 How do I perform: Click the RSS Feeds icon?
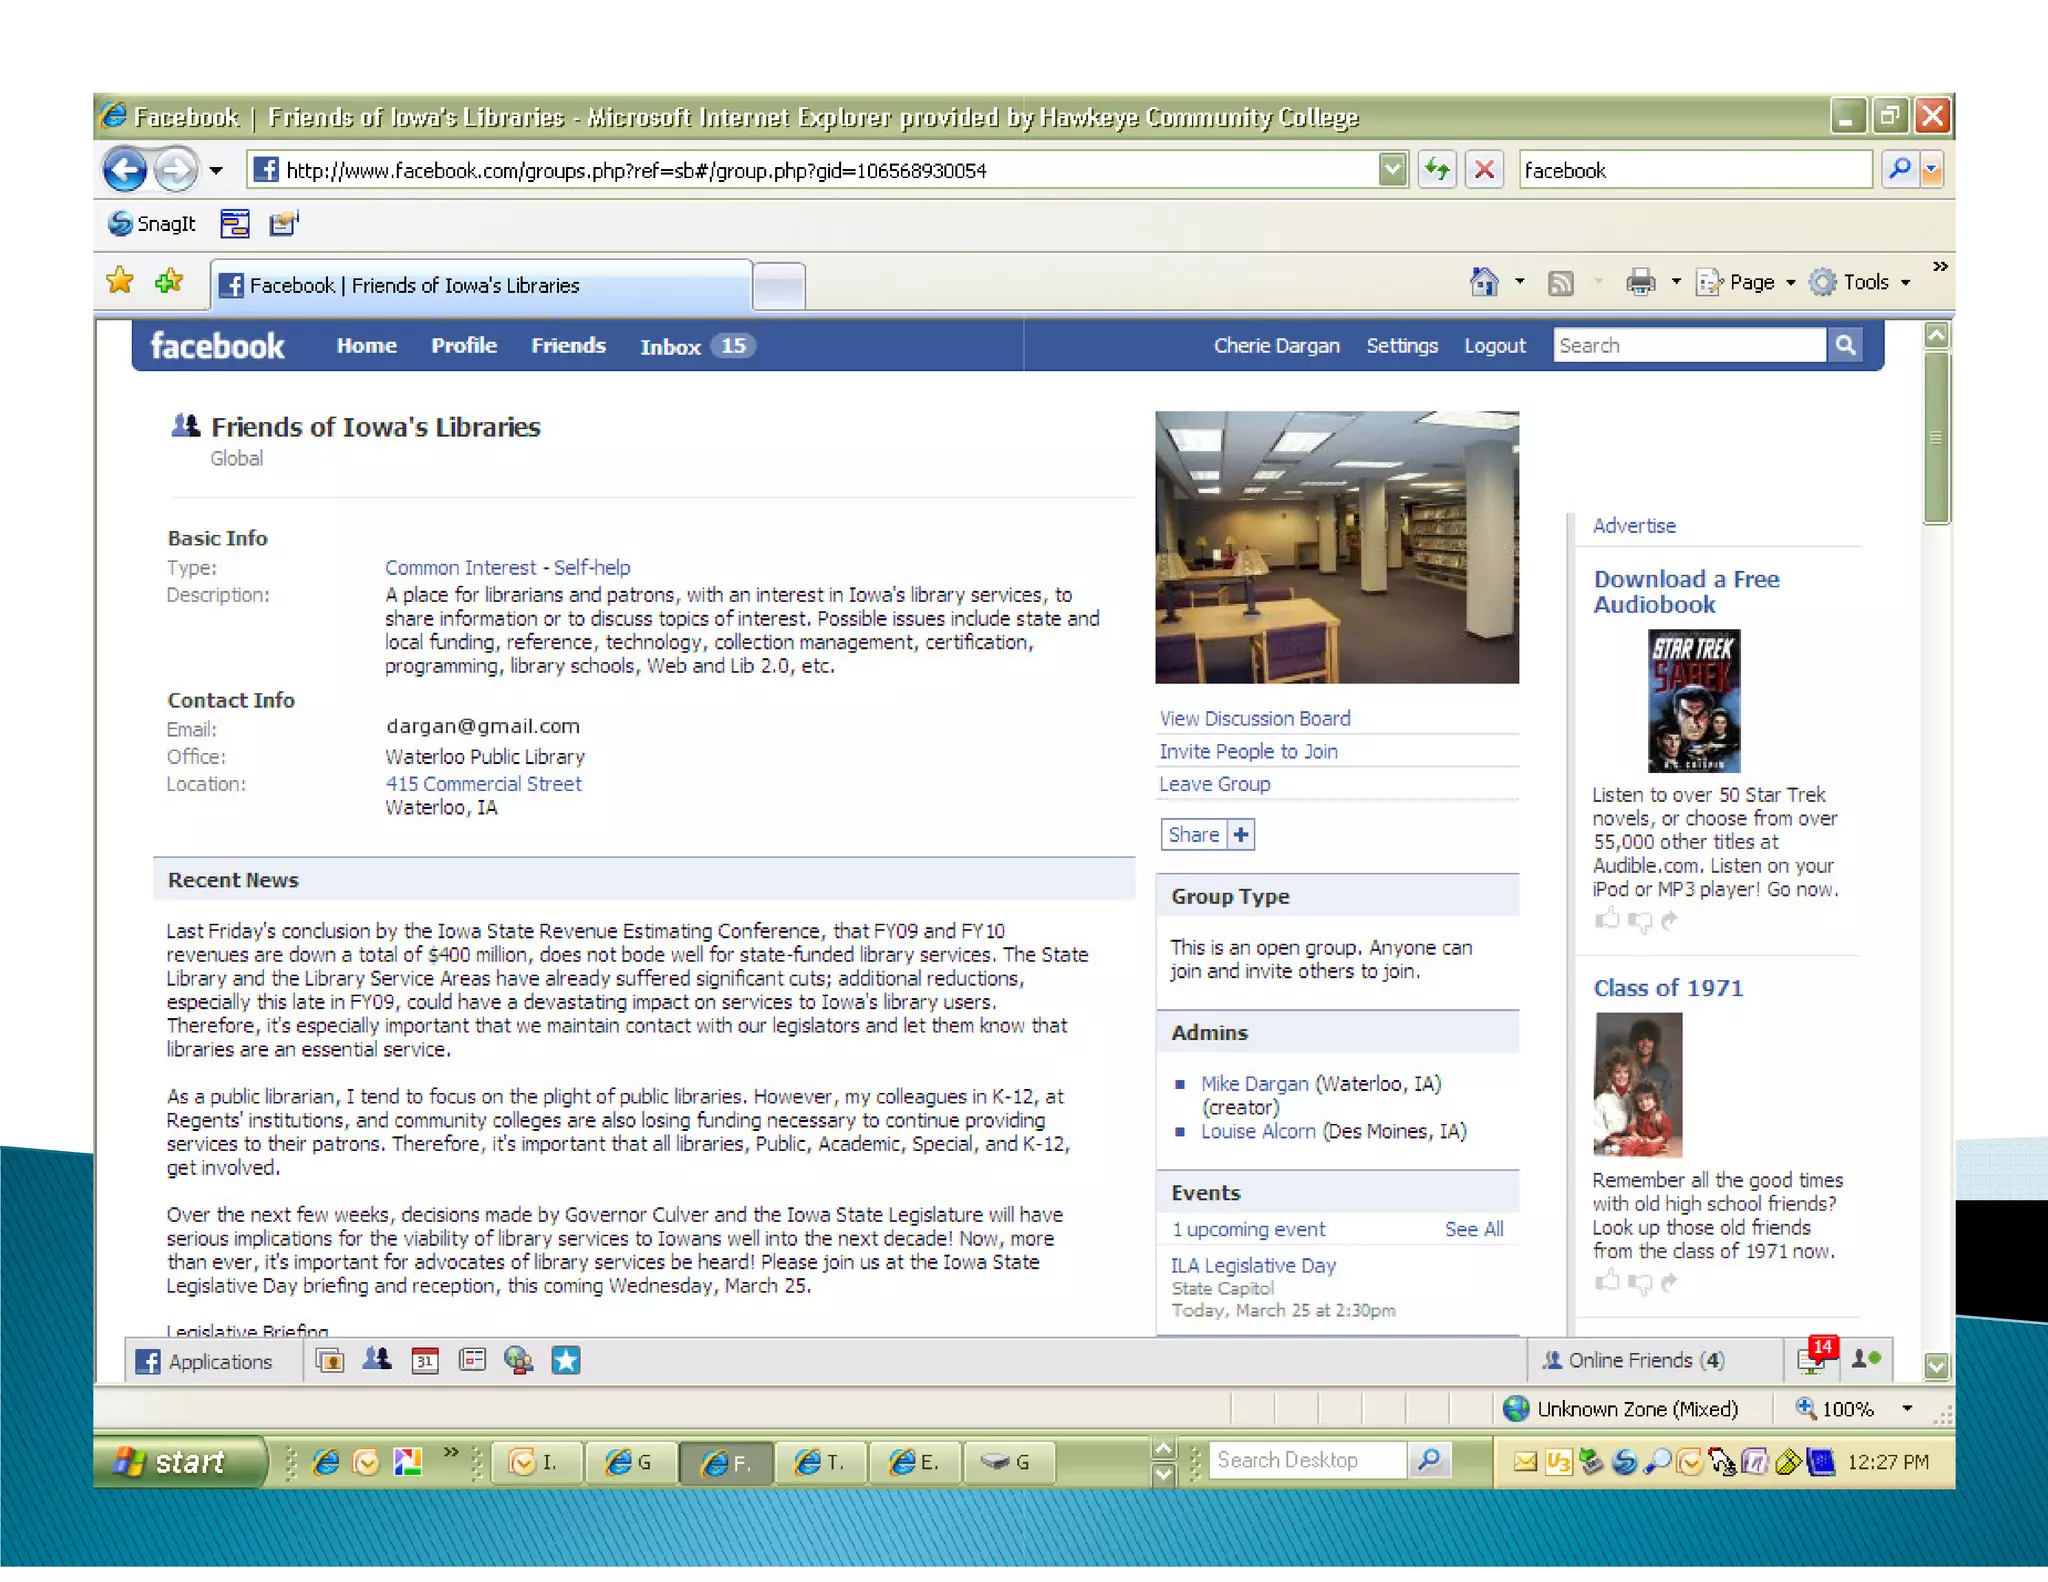click(x=1560, y=284)
